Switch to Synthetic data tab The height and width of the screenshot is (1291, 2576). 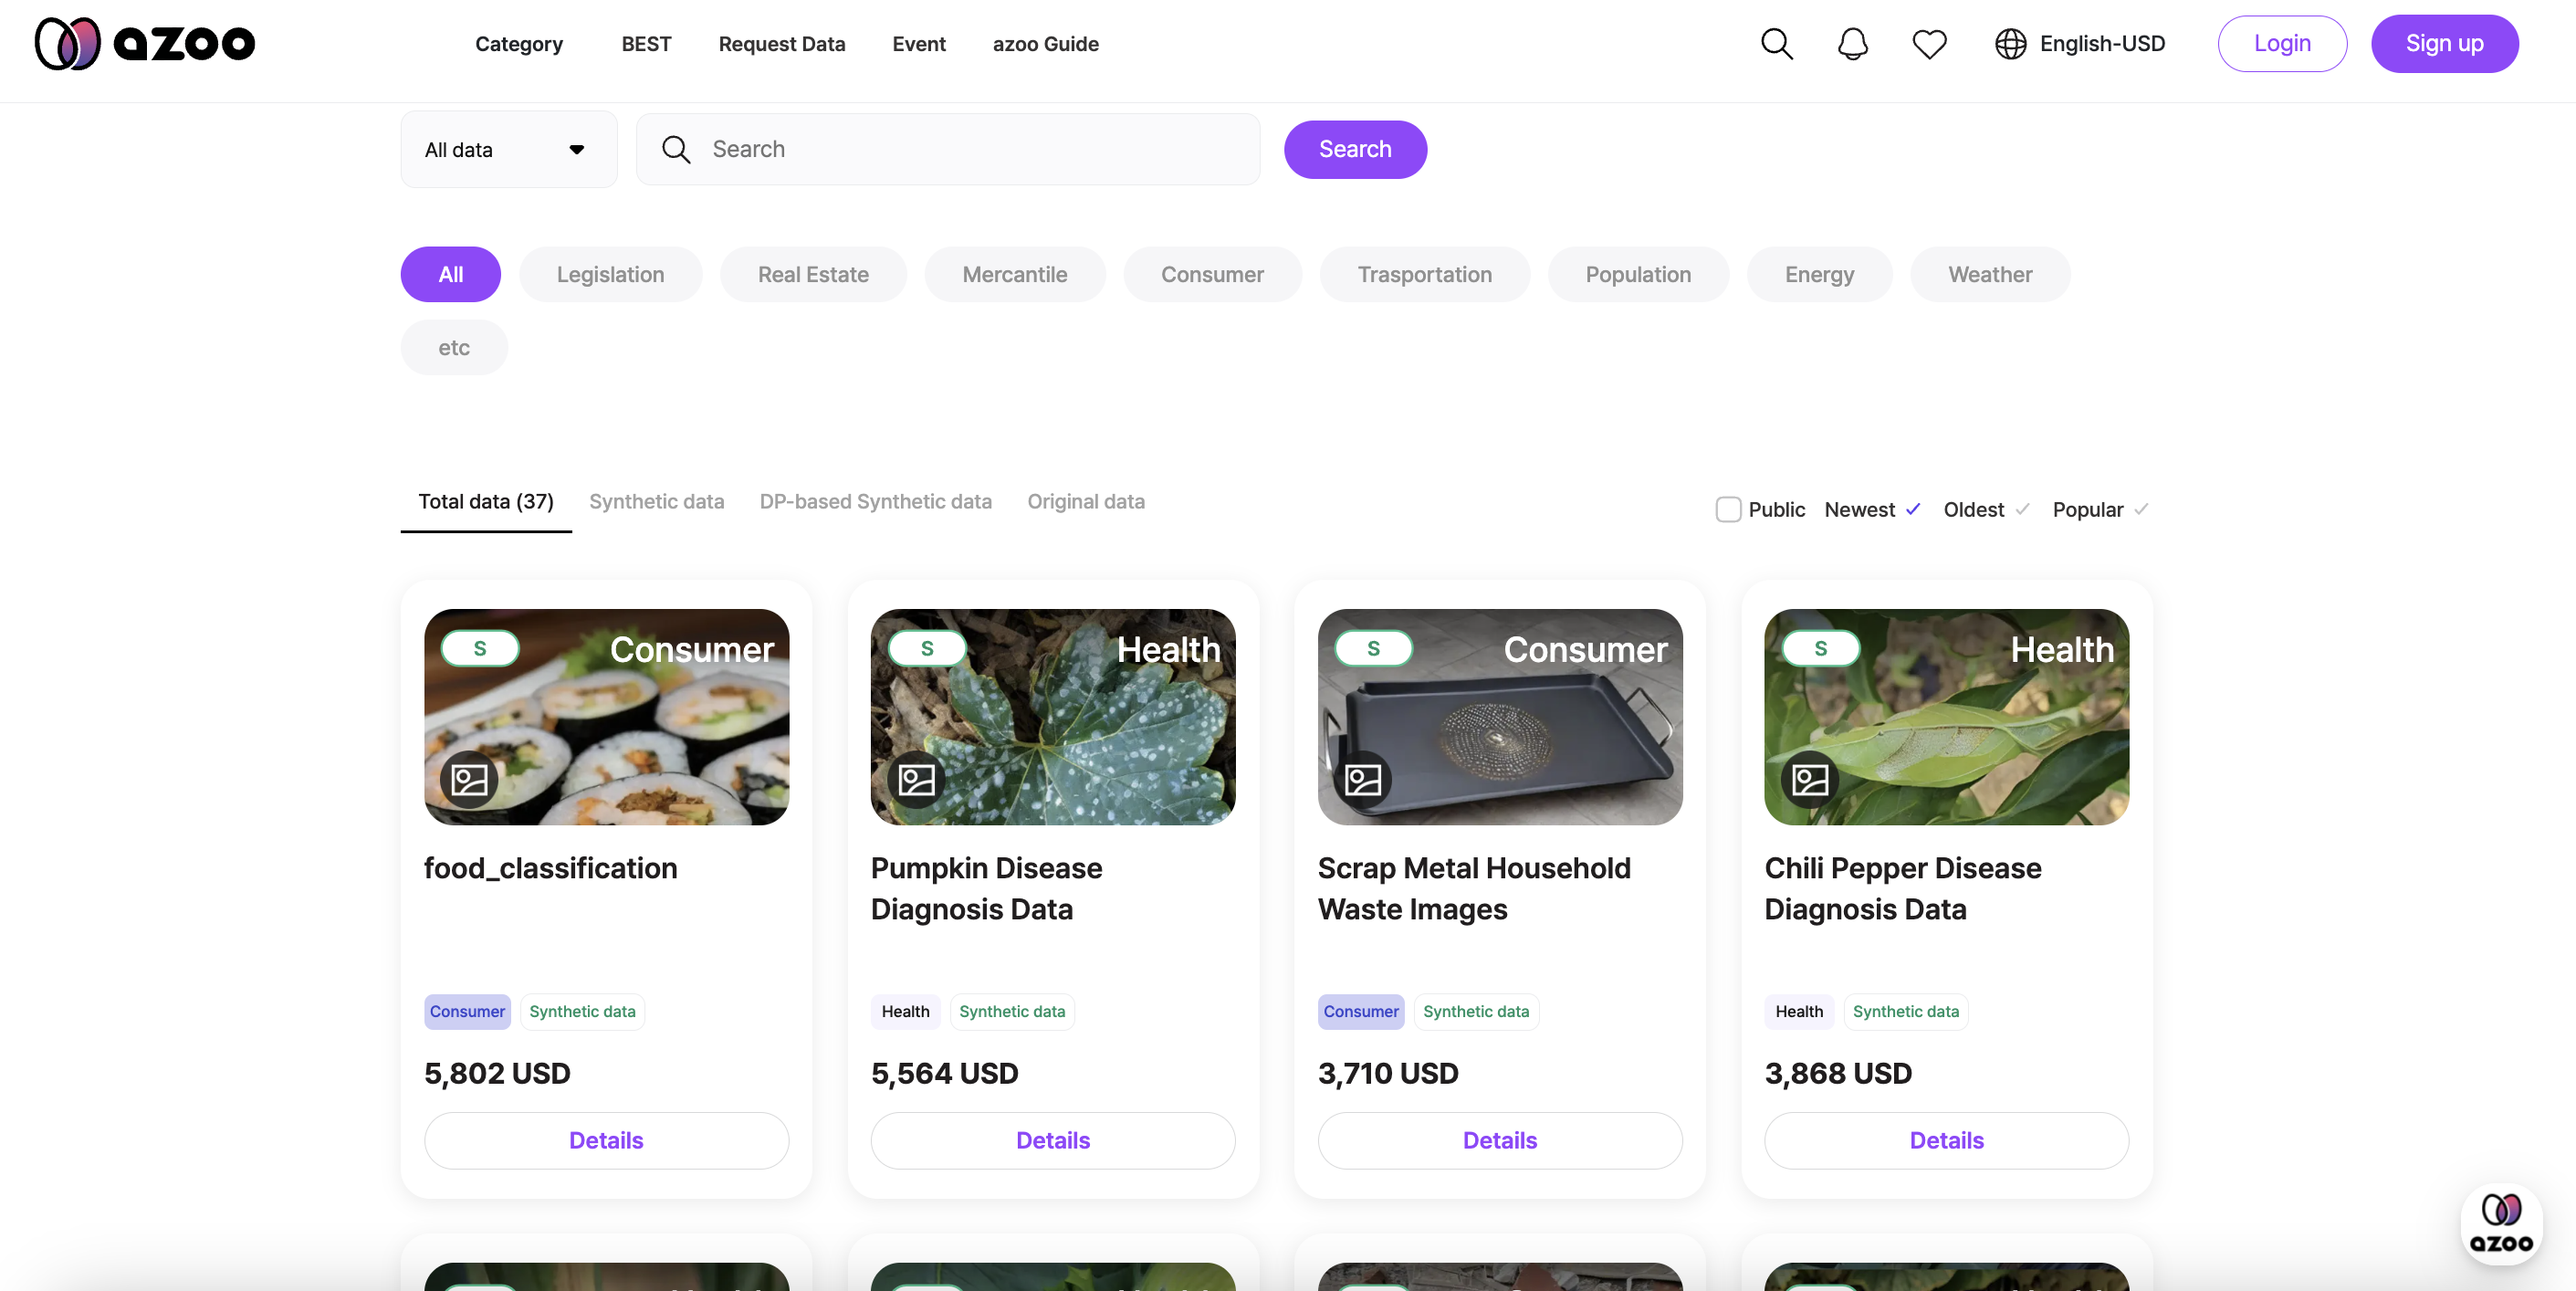pyautogui.click(x=656, y=502)
